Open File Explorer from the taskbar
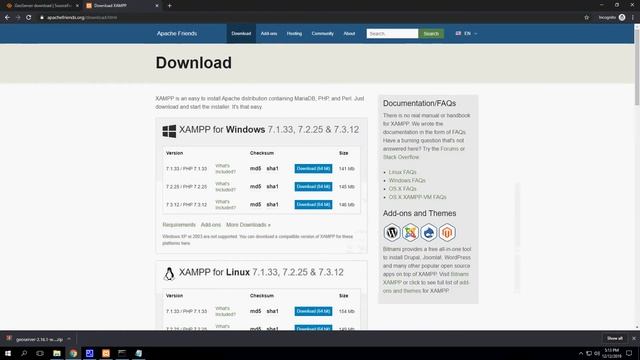Screen dimensions: 640x360 click(57, 353)
